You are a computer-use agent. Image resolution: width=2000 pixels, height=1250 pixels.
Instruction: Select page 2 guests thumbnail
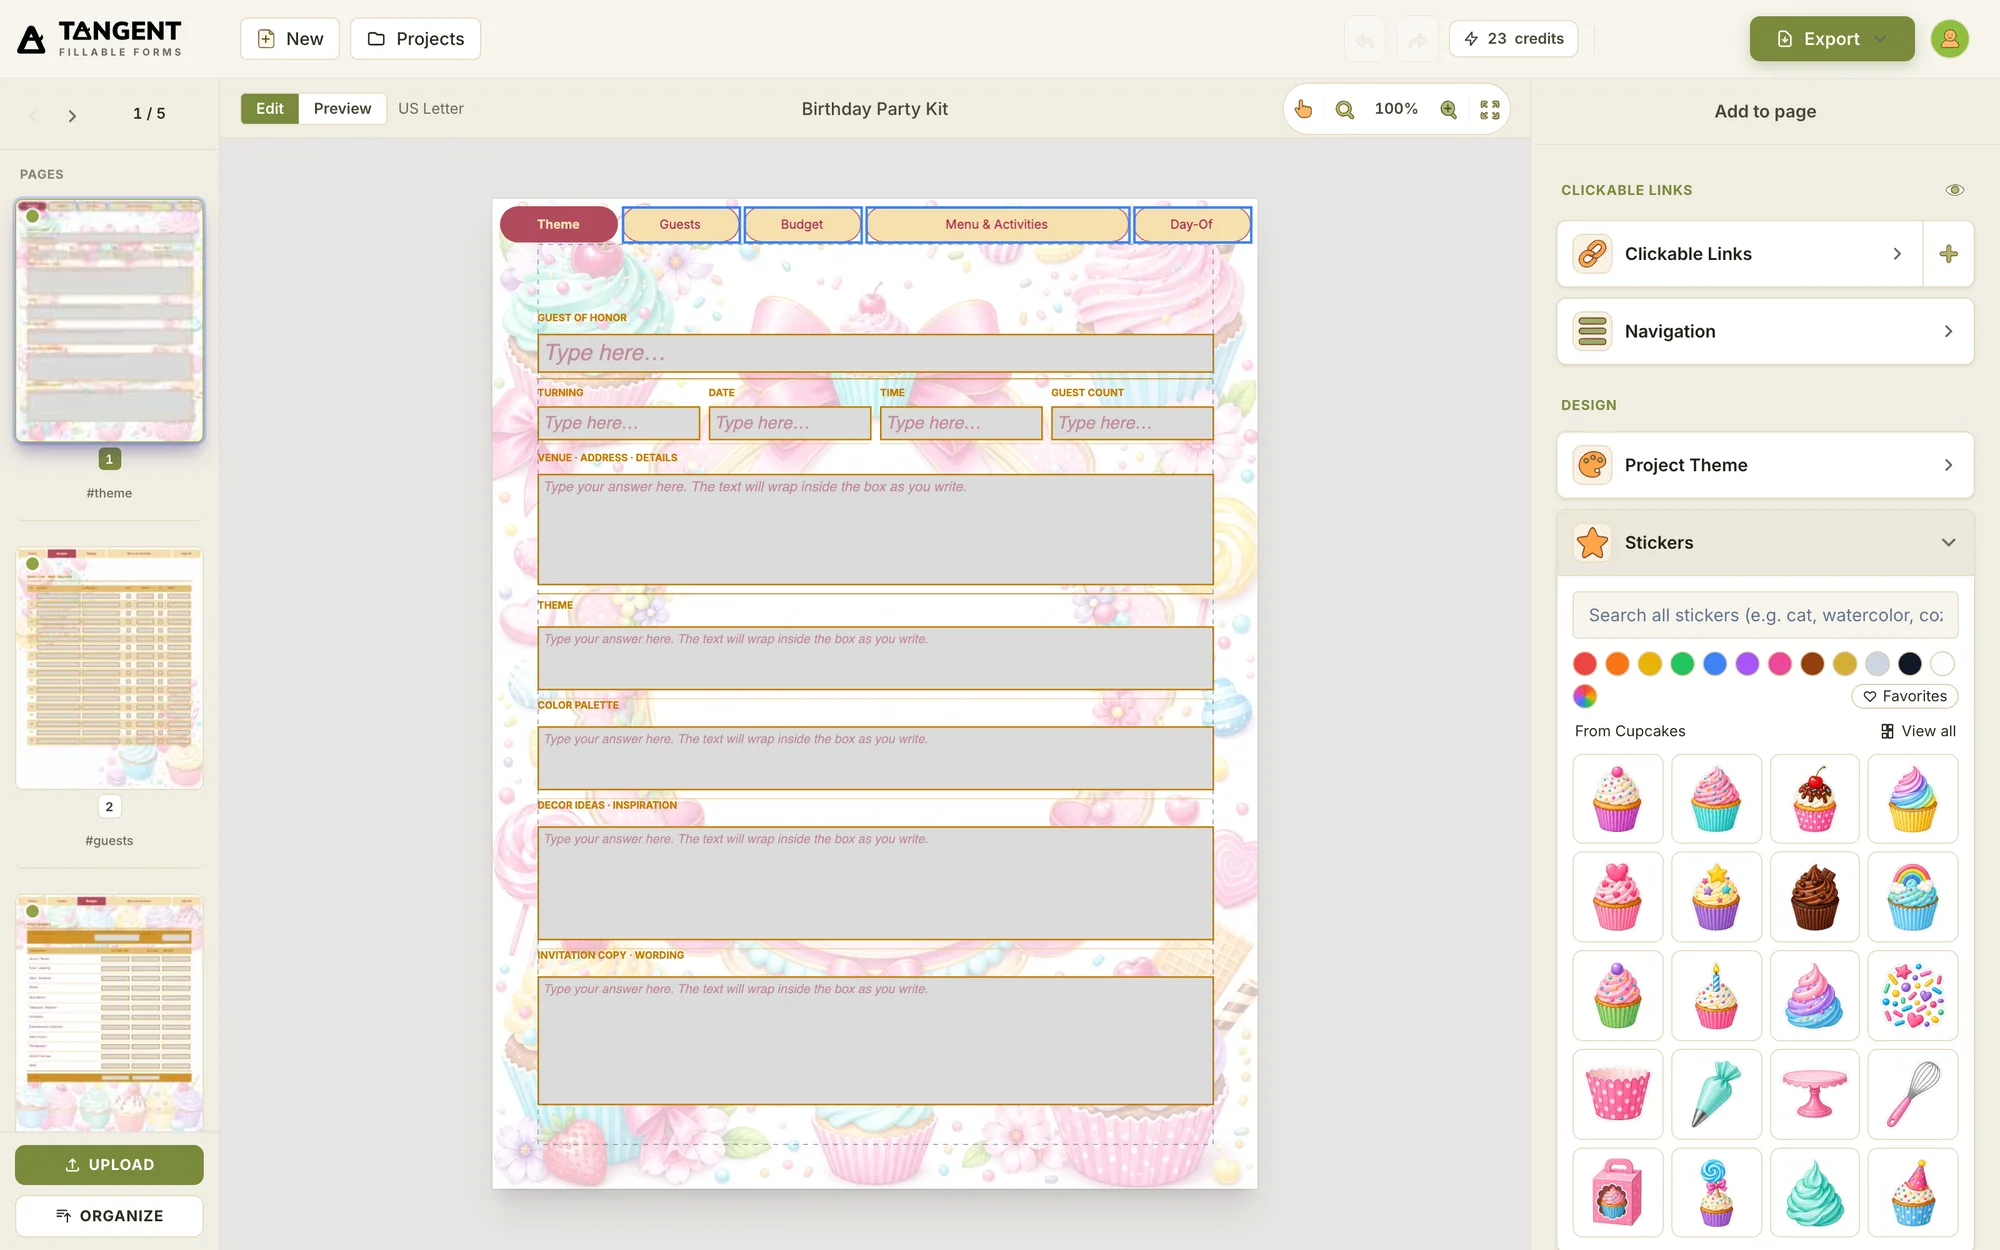[109, 668]
